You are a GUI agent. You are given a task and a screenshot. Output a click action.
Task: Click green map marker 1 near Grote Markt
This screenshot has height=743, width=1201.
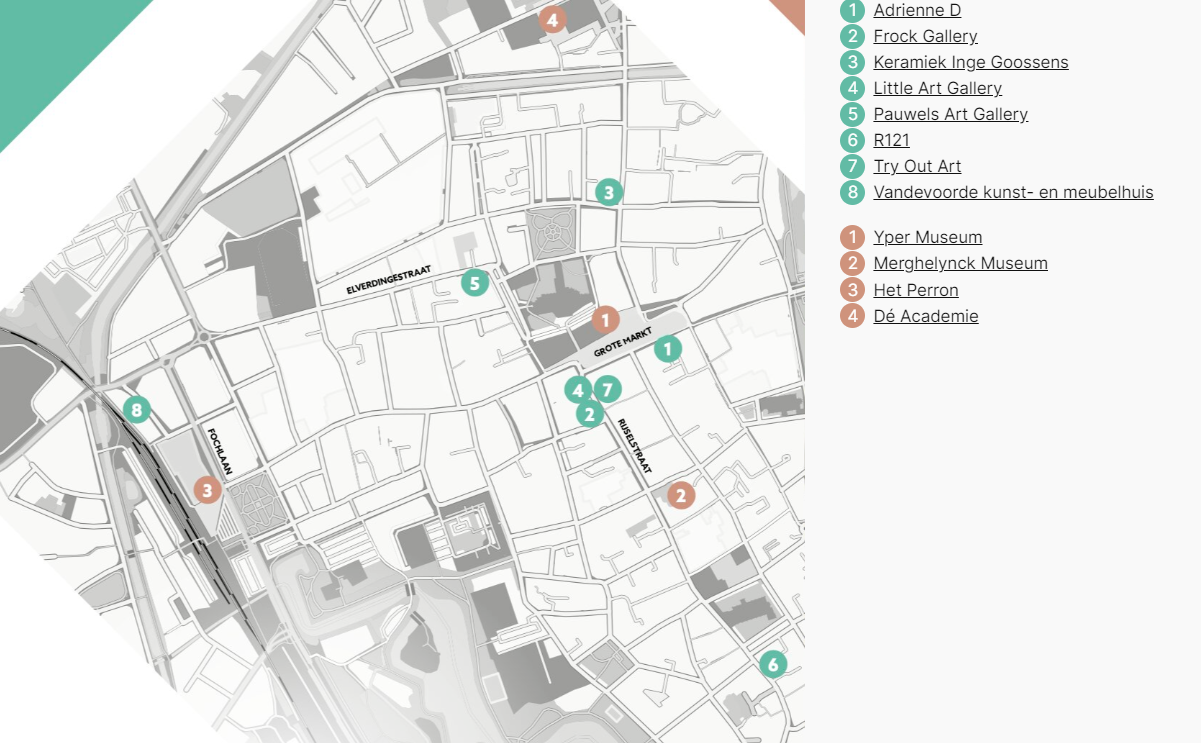tap(668, 349)
